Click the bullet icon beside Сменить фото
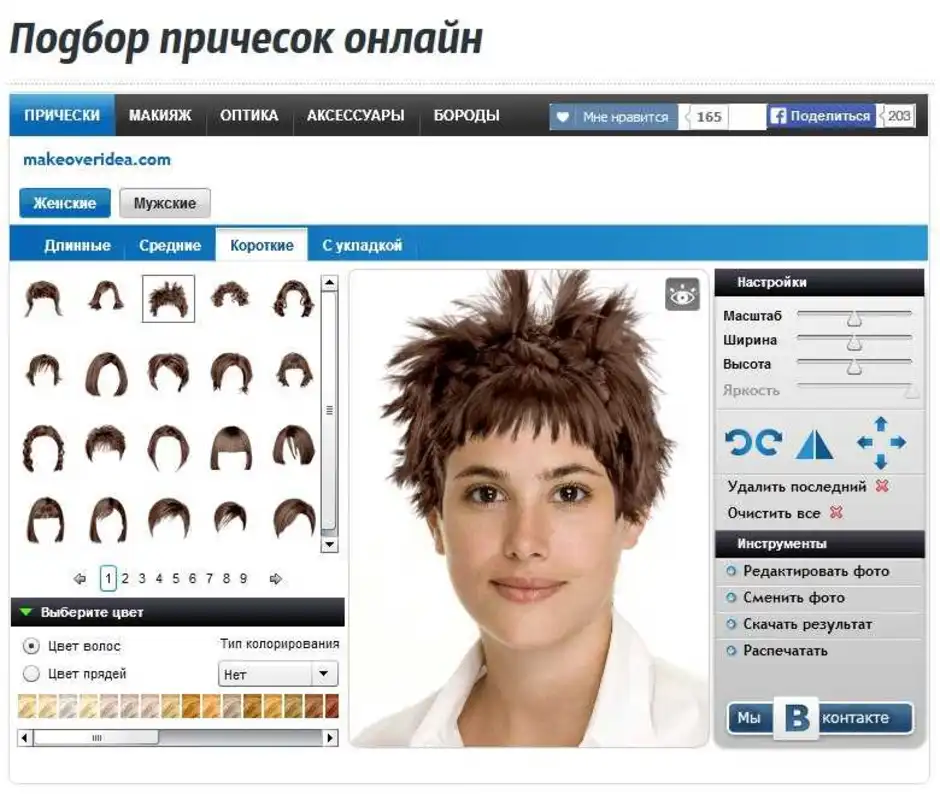 pyautogui.click(x=731, y=597)
